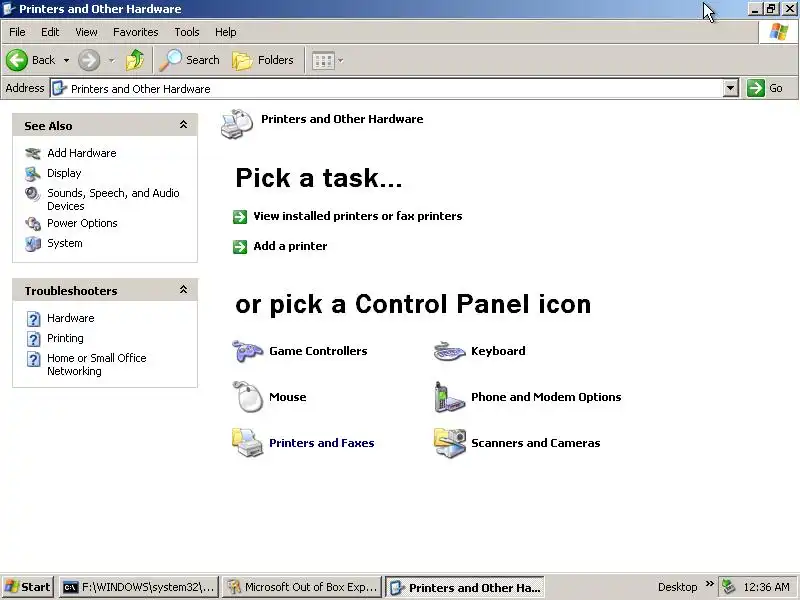Expand the Desktop toolbar chevron
Viewport: 800px width, 600px height.
(x=709, y=583)
